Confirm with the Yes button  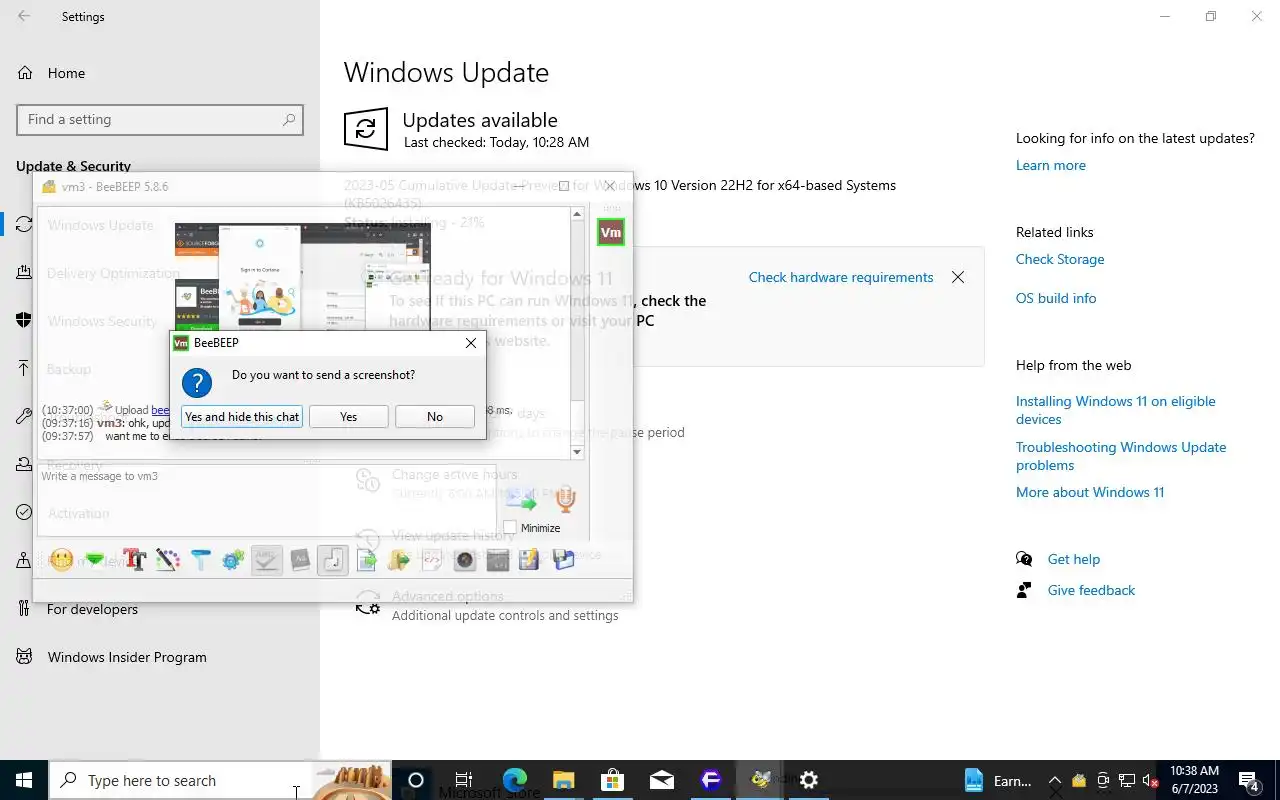click(348, 416)
